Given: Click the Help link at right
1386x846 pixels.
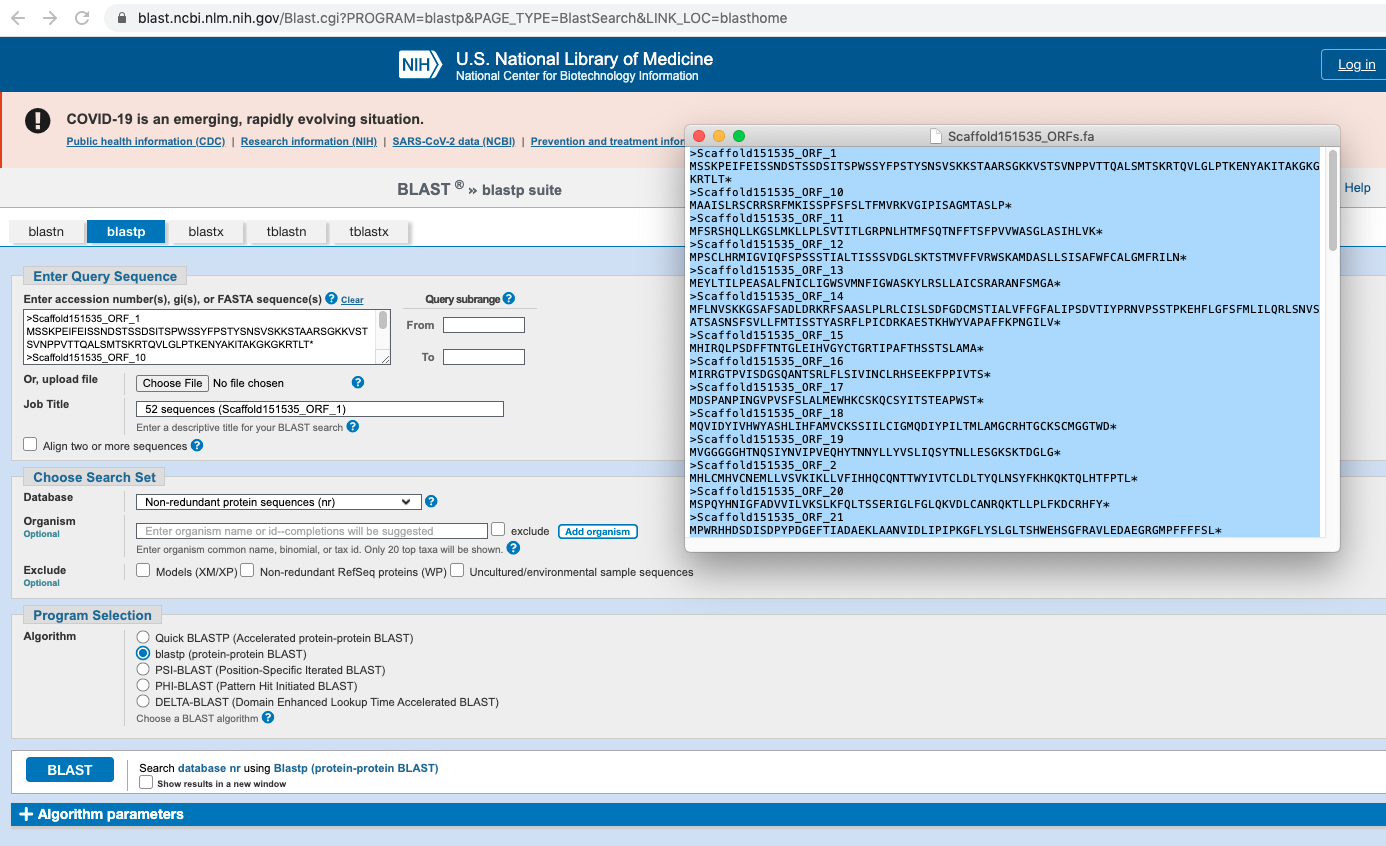Looking at the screenshot, I should (x=1357, y=187).
